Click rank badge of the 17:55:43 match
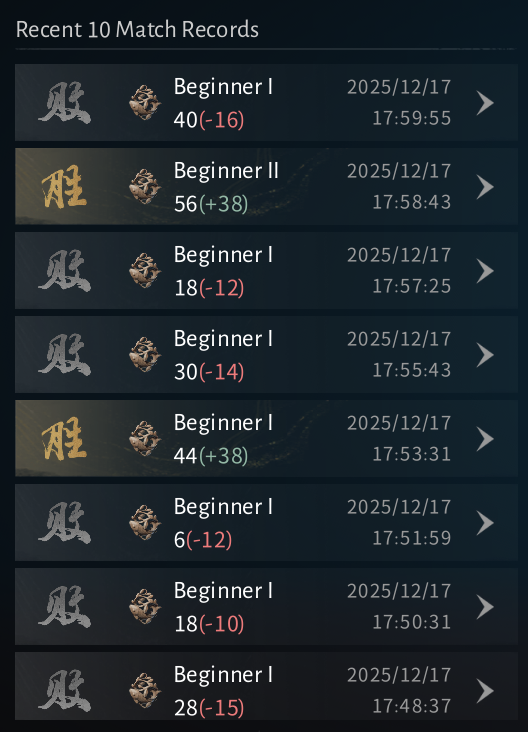528x732 pixels. pos(145,355)
